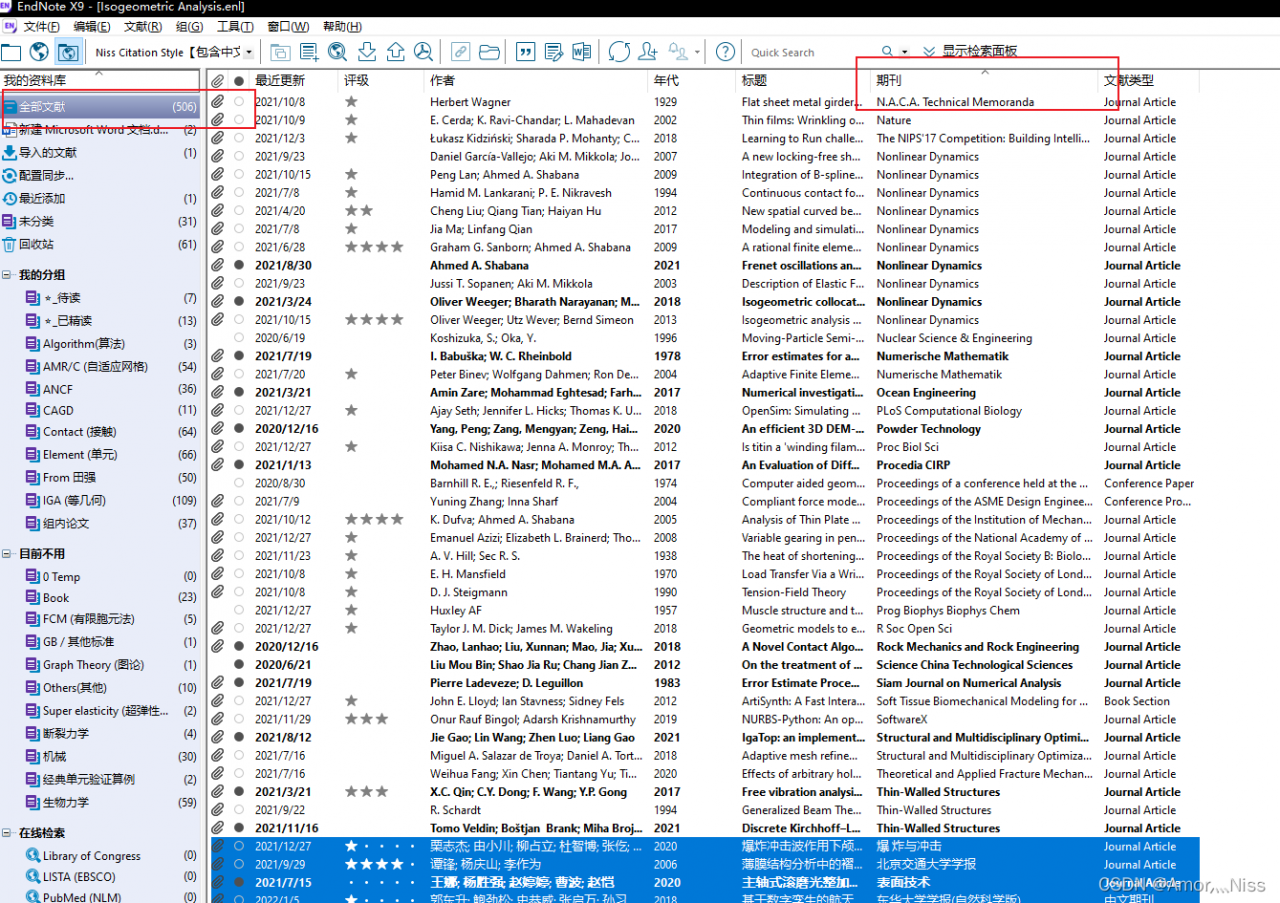Click the Sync Library circular-arrows icon
This screenshot has width=1280, height=903.
click(x=619, y=52)
